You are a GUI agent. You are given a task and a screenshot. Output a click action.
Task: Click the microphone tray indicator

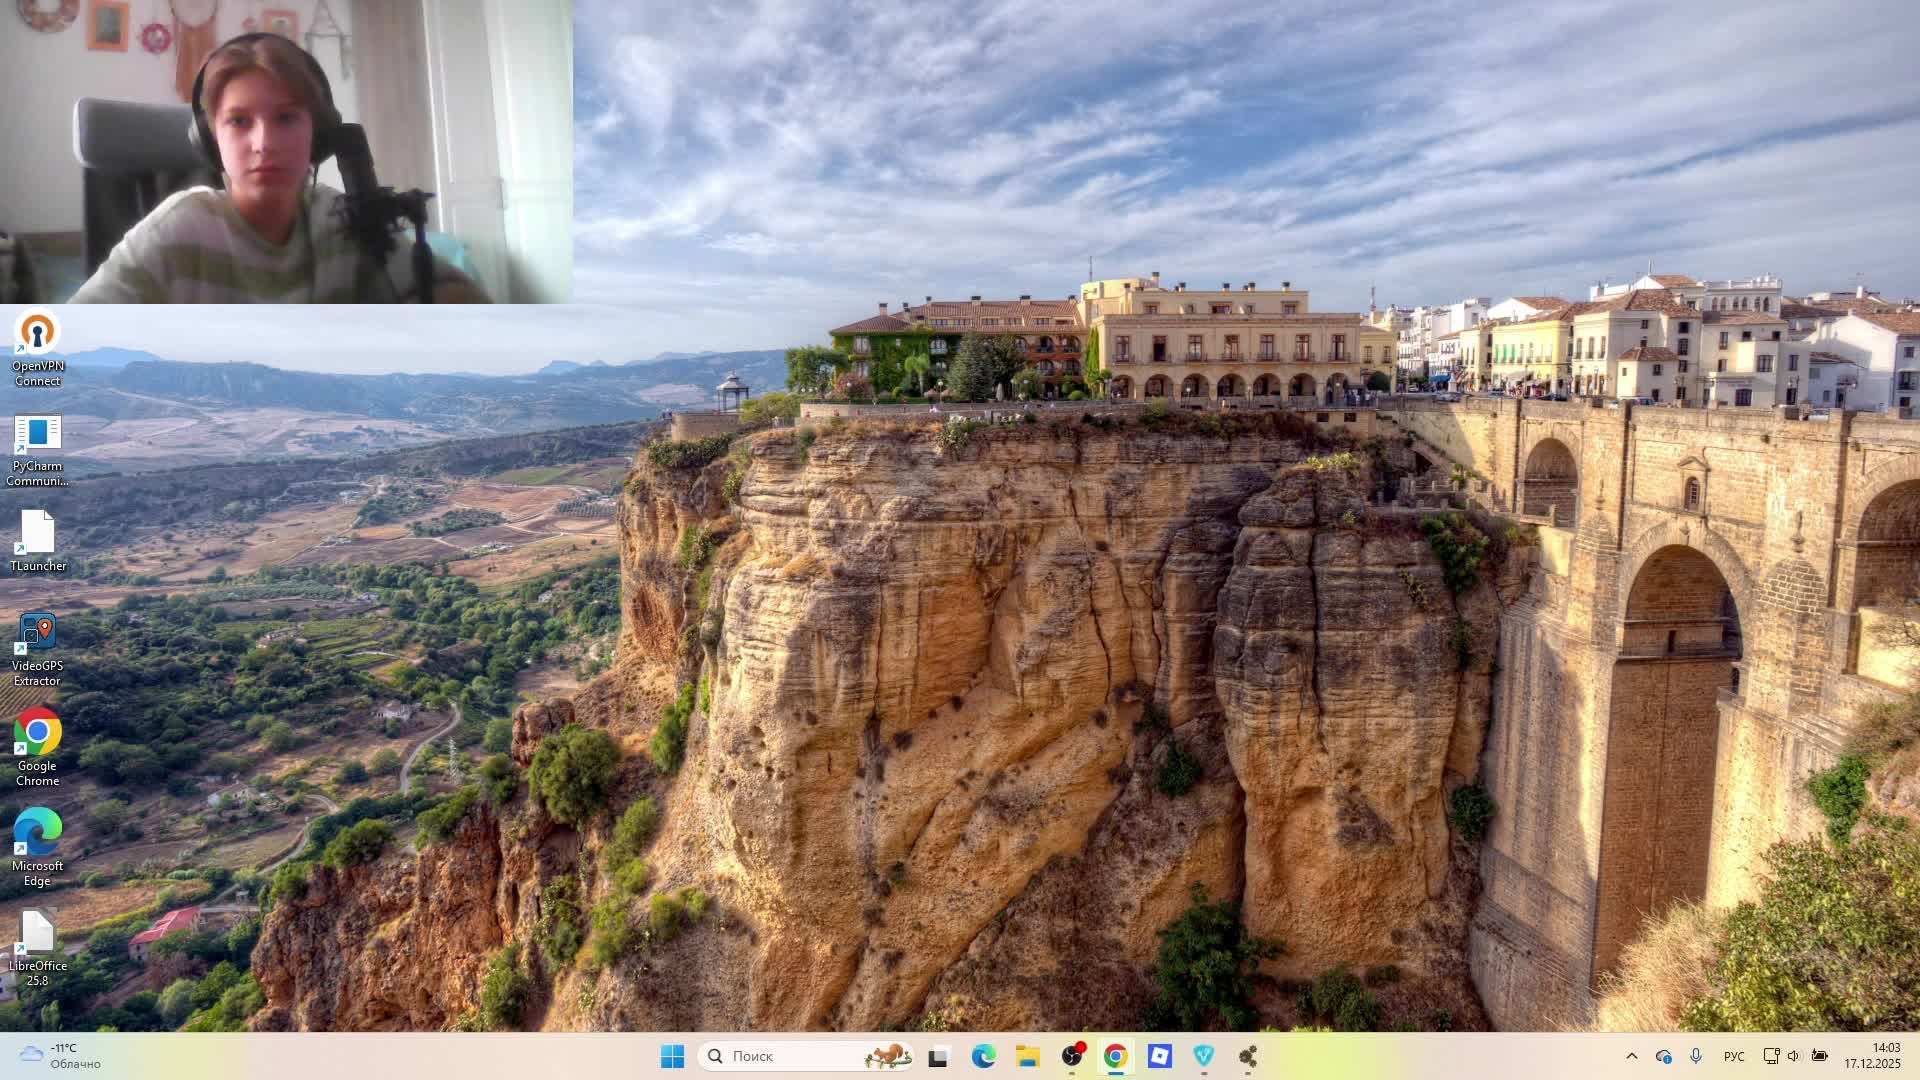(1696, 1056)
